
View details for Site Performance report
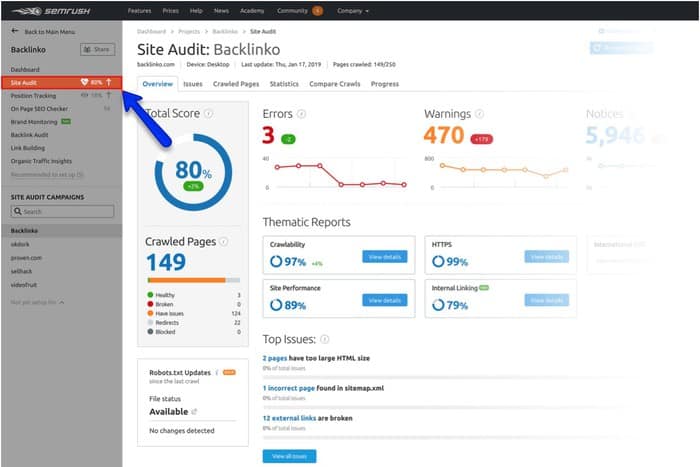point(385,300)
